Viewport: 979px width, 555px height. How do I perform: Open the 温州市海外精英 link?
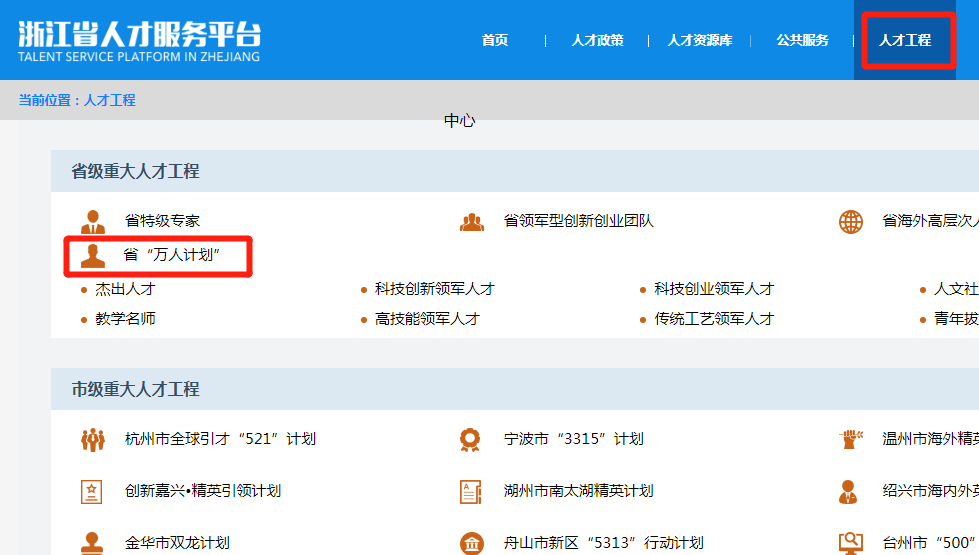click(930, 439)
